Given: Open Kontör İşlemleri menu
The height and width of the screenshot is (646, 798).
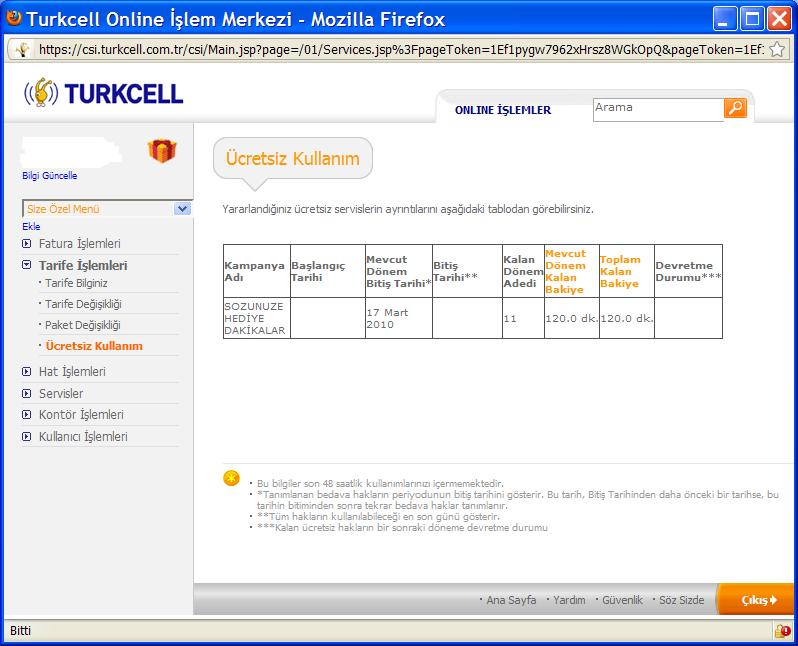Looking at the screenshot, I should [x=81, y=415].
